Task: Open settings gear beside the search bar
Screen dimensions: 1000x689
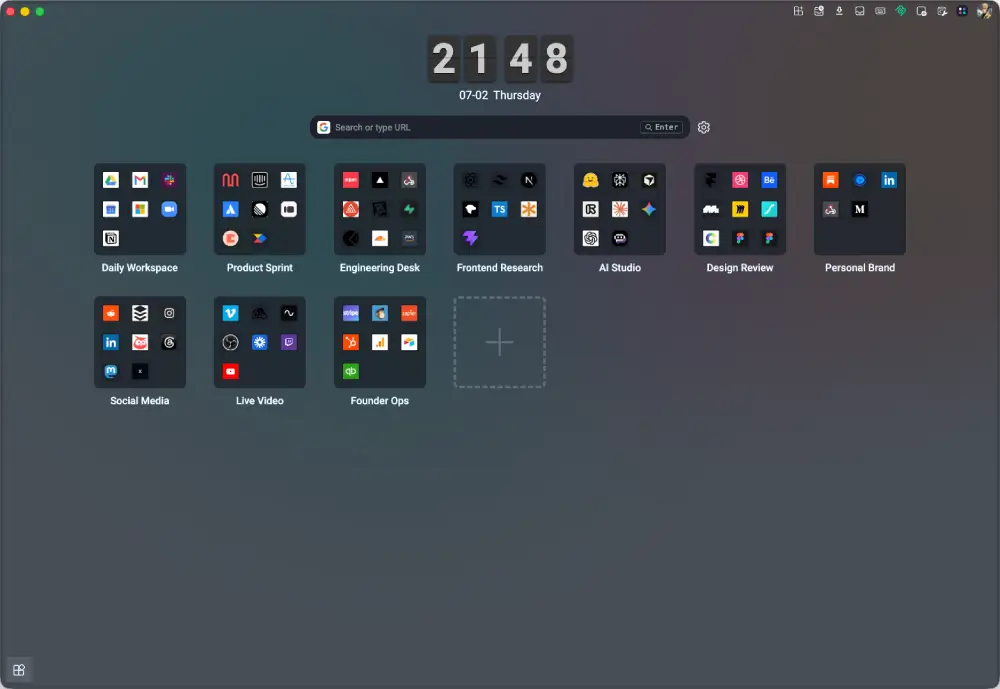Action: click(703, 128)
